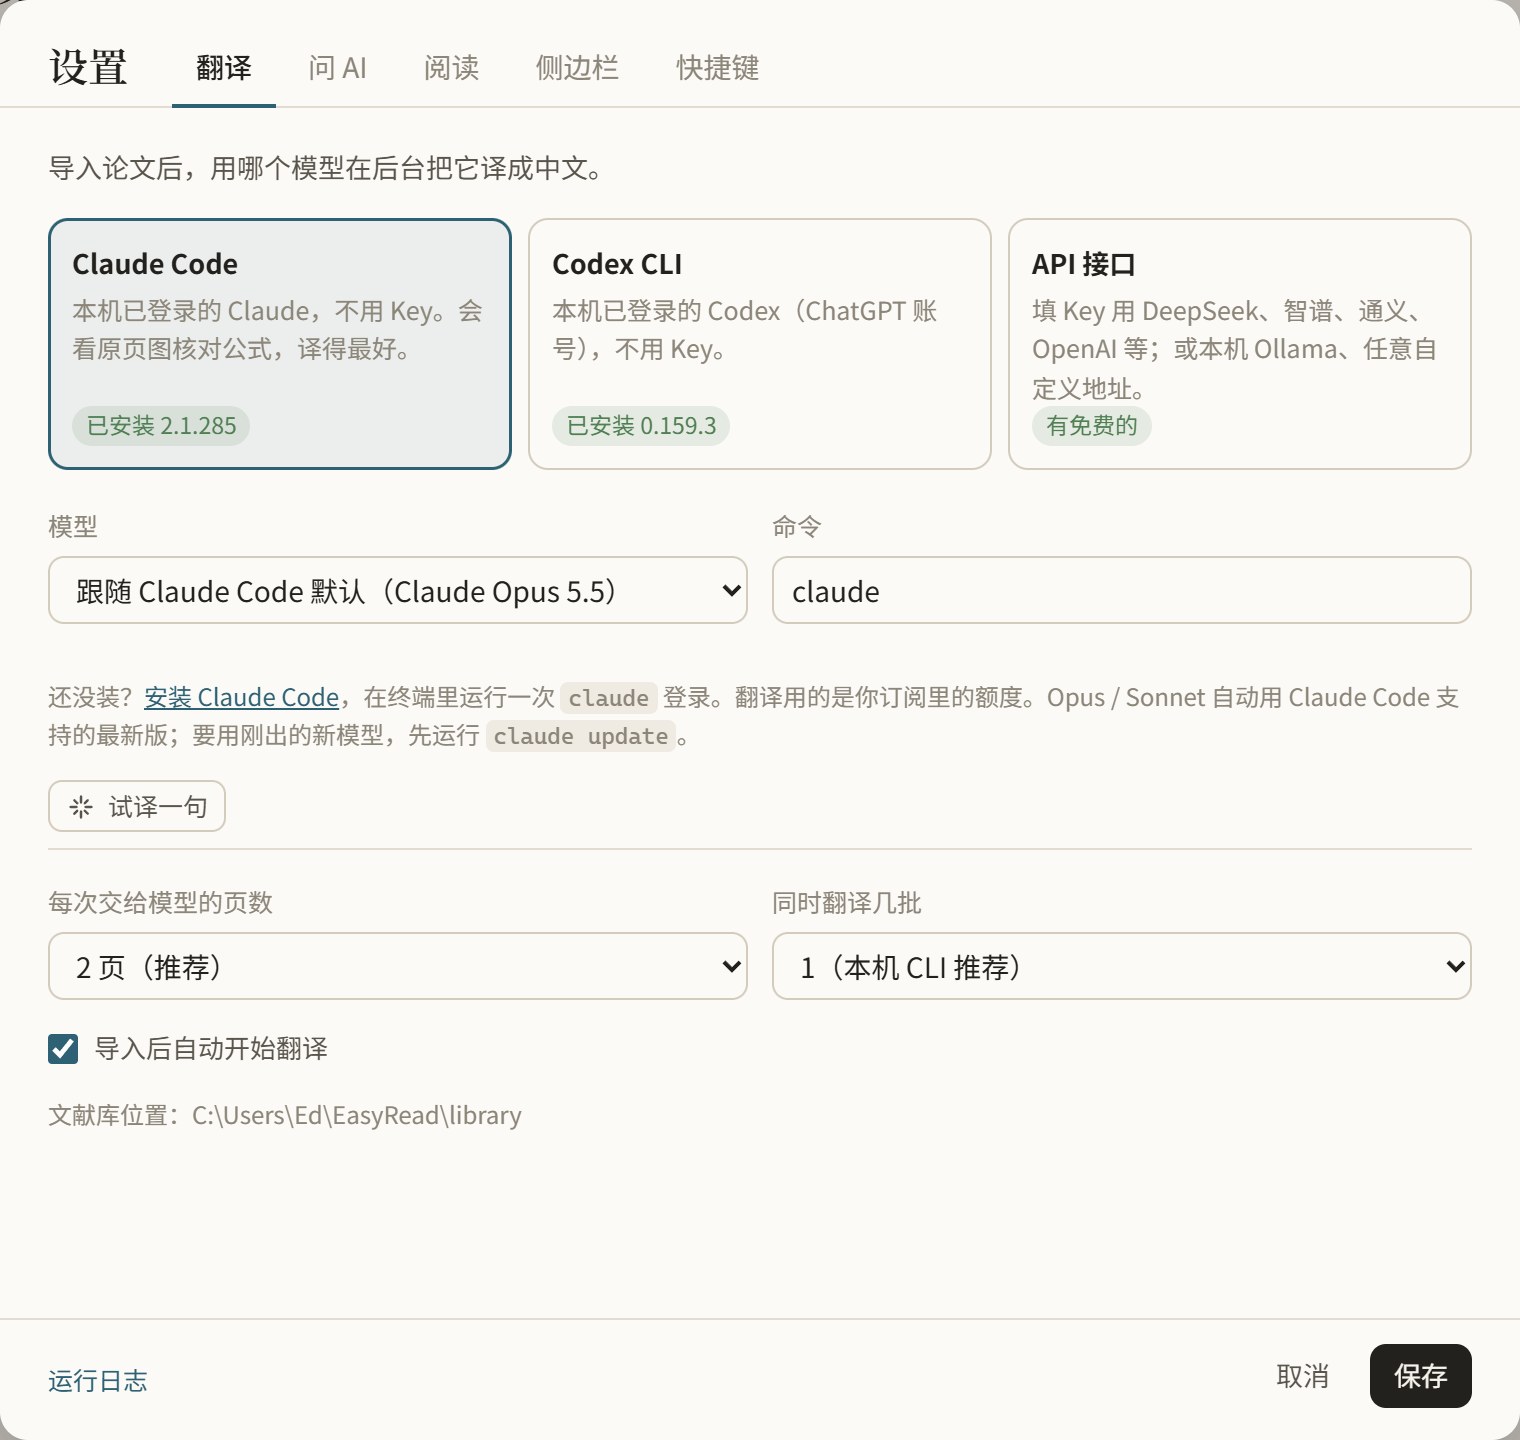Select the Claude Code translation card

tap(280, 344)
